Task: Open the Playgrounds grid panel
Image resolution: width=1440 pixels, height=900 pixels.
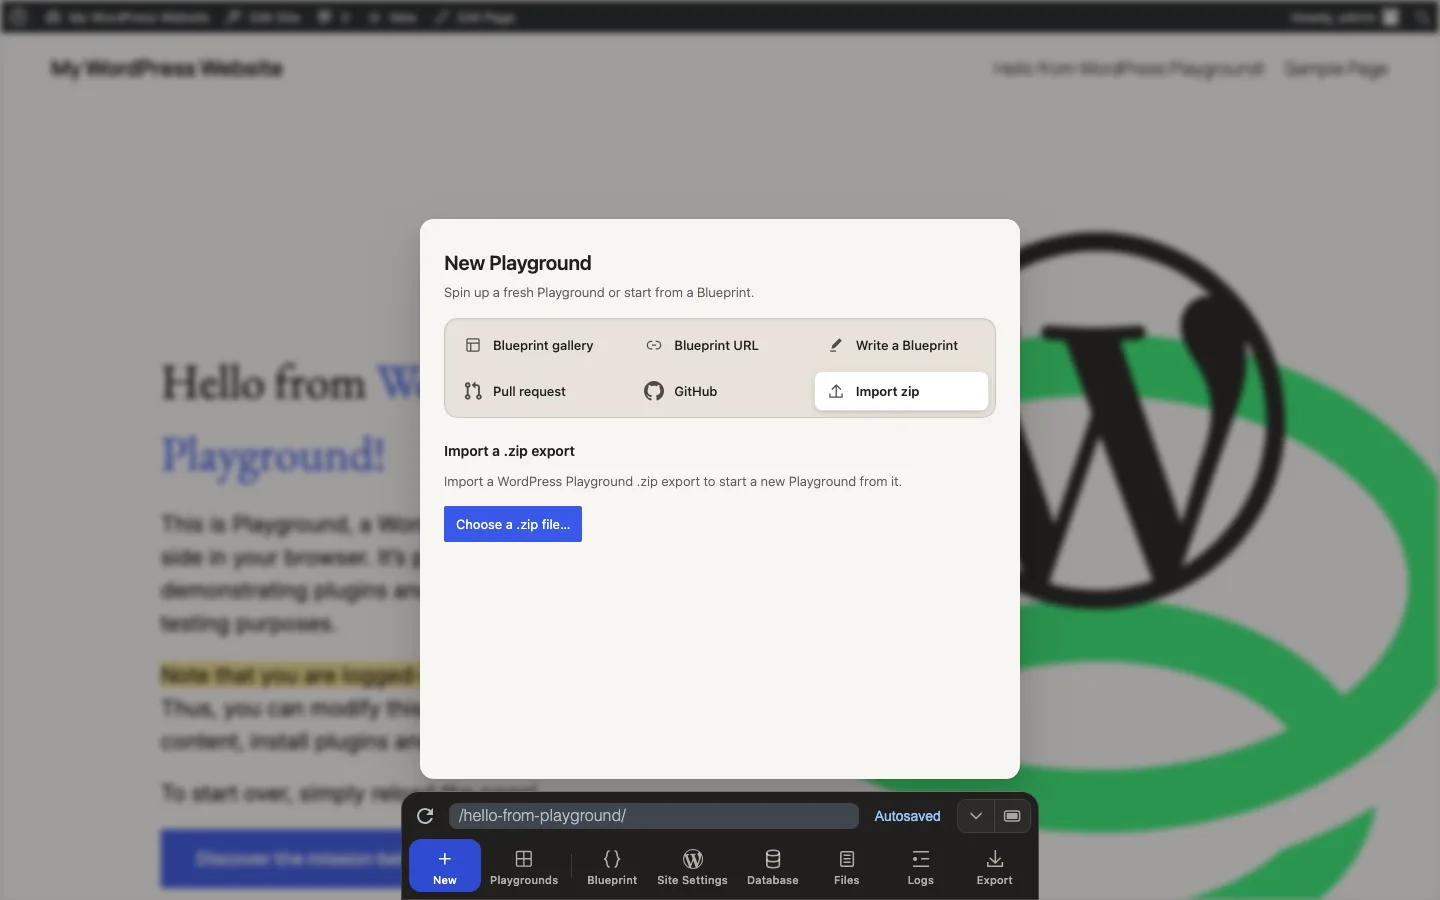Action: coord(524,866)
